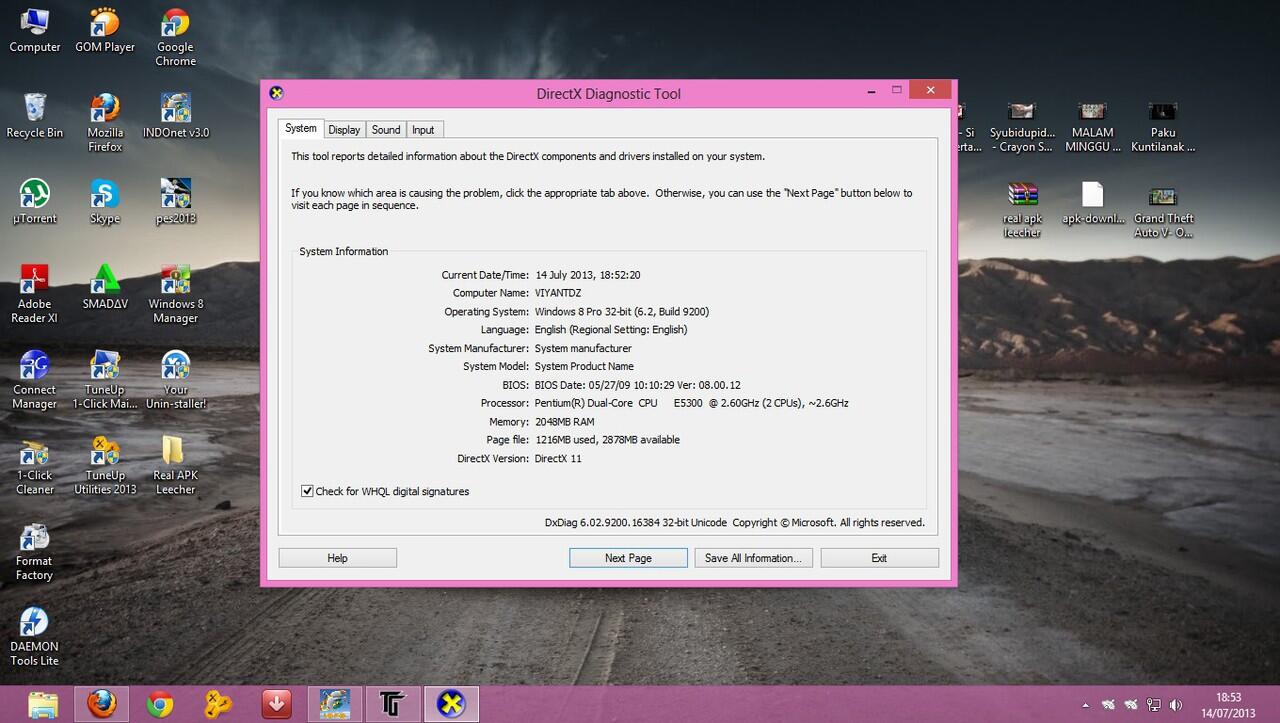The width and height of the screenshot is (1280, 723).
Task: Select MALAM MINGGU video file icon
Action: [1092, 125]
